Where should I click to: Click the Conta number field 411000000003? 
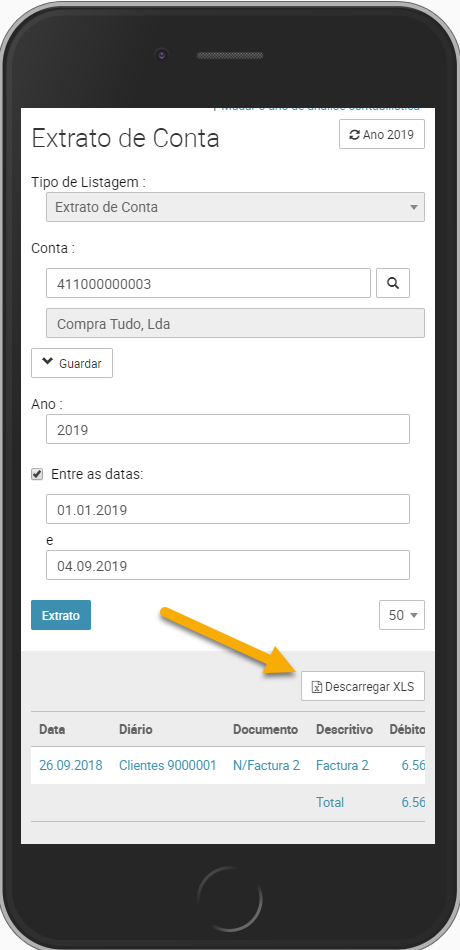point(208,283)
